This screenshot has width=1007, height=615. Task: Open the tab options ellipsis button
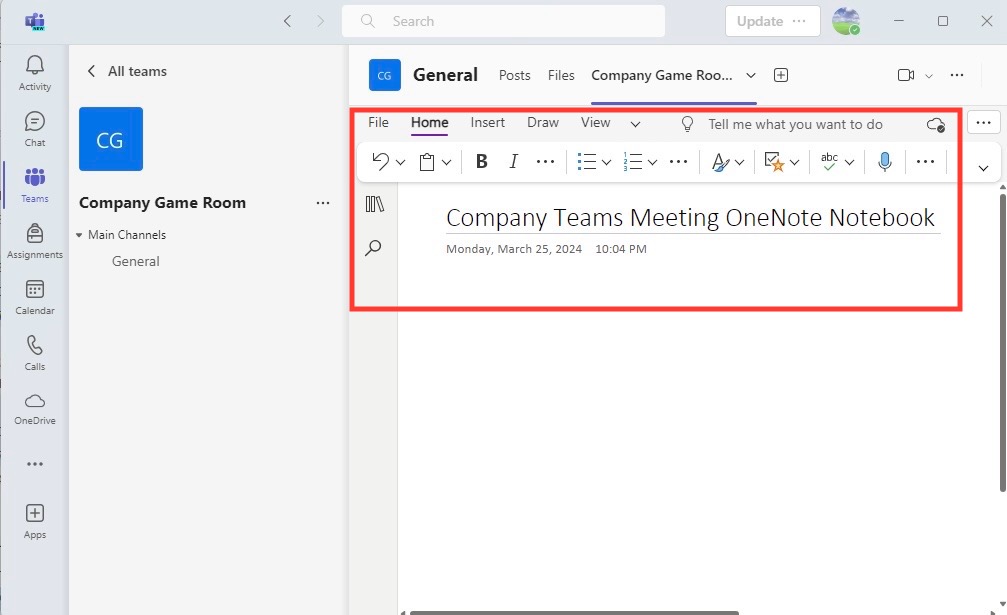pyautogui.click(x=983, y=122)
